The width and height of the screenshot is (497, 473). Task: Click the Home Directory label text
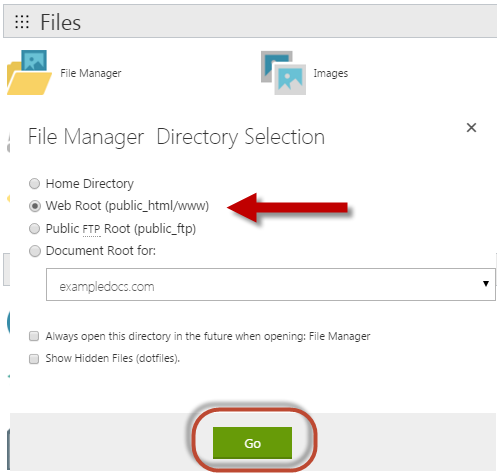point(90,184)
